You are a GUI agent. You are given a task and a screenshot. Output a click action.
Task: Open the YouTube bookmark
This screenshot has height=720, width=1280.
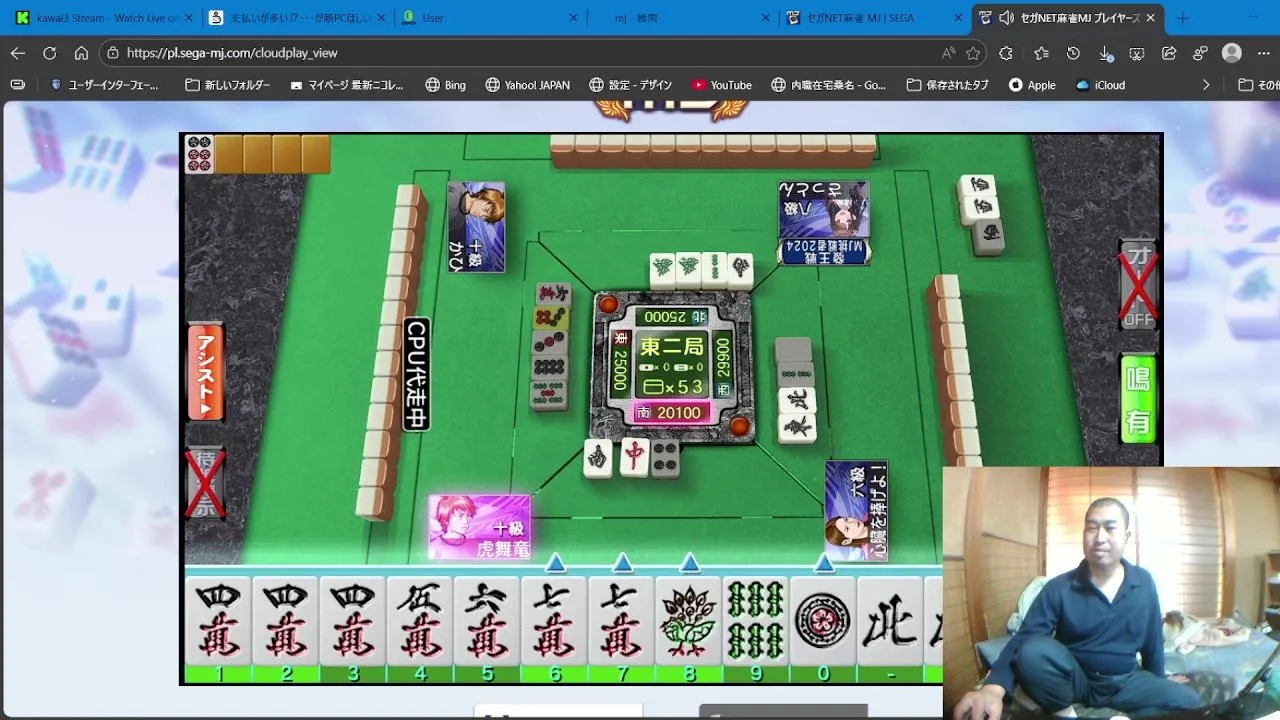(x=721, y=85)
